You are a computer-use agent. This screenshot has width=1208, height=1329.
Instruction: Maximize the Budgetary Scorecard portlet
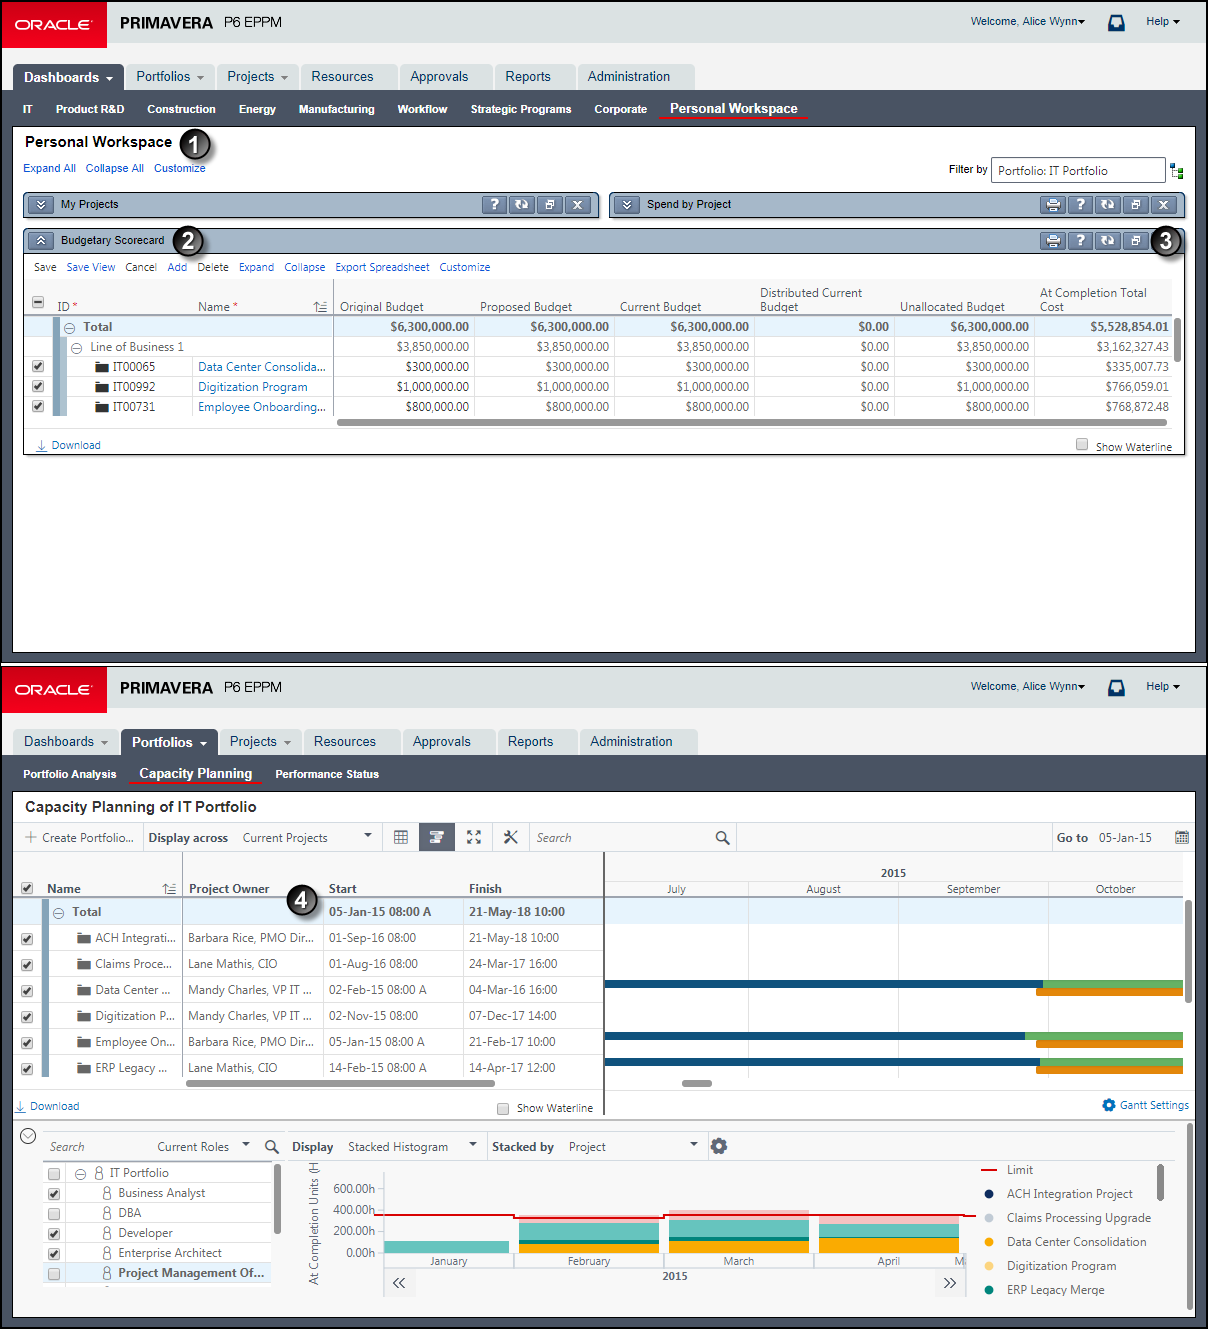(x=1135, y=241)
